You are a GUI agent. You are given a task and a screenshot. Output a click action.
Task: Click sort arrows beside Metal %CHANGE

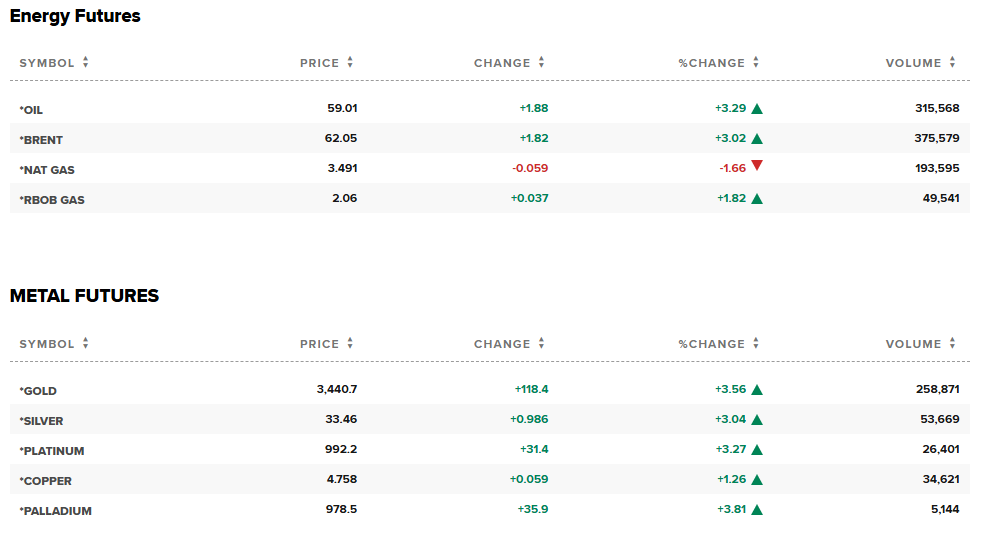point(756,343)
